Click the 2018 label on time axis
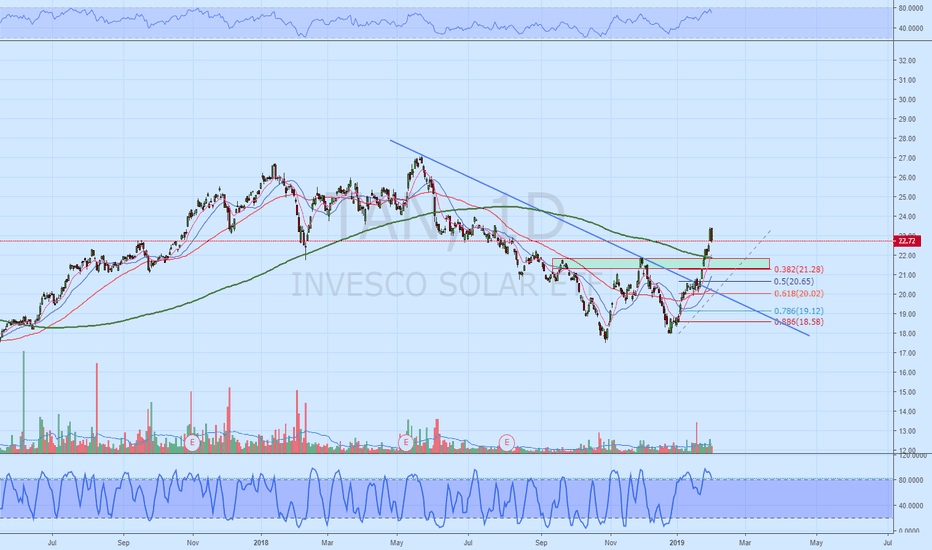The height and width of the screenshot is (550, 932). pos(261,542)
